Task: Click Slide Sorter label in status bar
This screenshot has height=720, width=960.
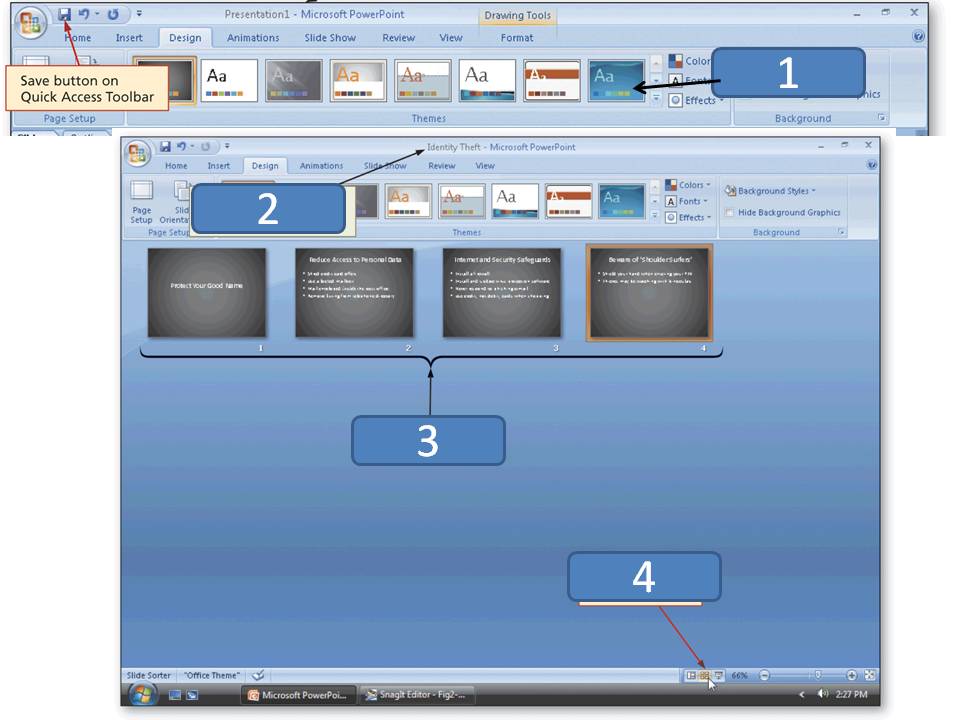Action: point(148,675)
